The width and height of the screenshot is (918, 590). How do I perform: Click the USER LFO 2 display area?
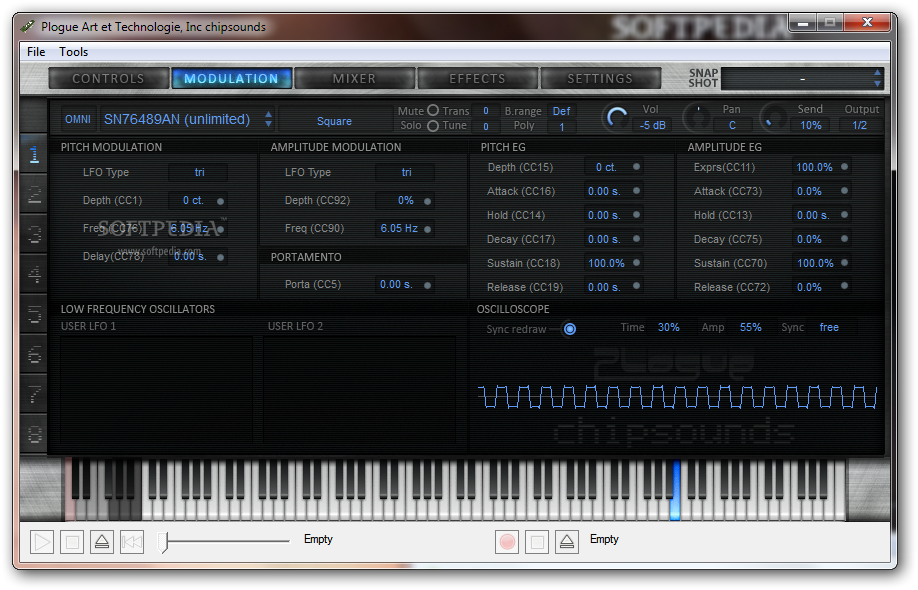point(359,390)
